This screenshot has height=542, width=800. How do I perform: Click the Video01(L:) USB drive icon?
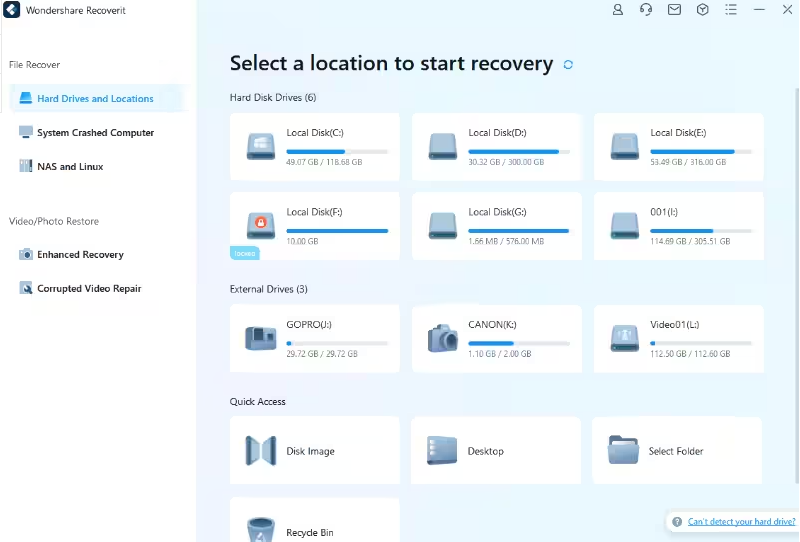624,338
